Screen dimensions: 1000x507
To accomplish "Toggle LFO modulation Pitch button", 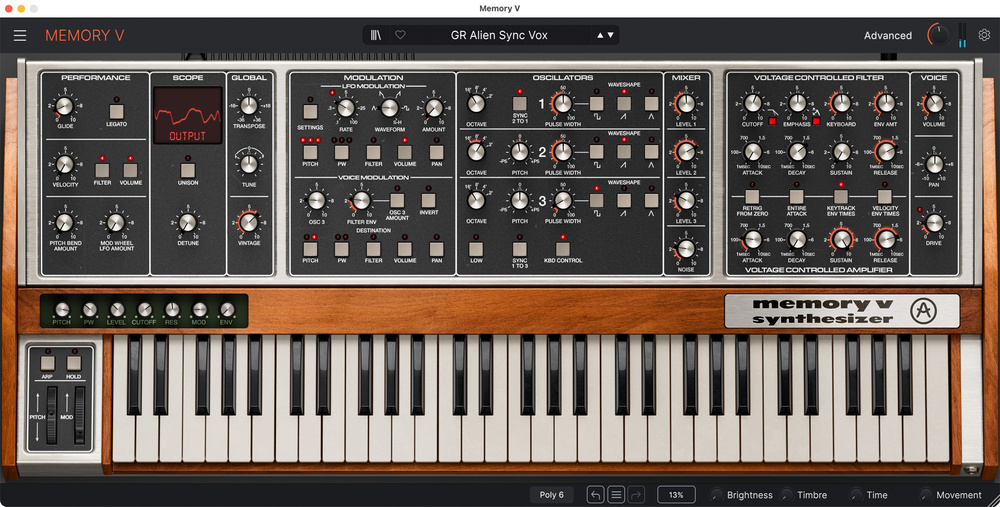I will (x=310, y=152).
